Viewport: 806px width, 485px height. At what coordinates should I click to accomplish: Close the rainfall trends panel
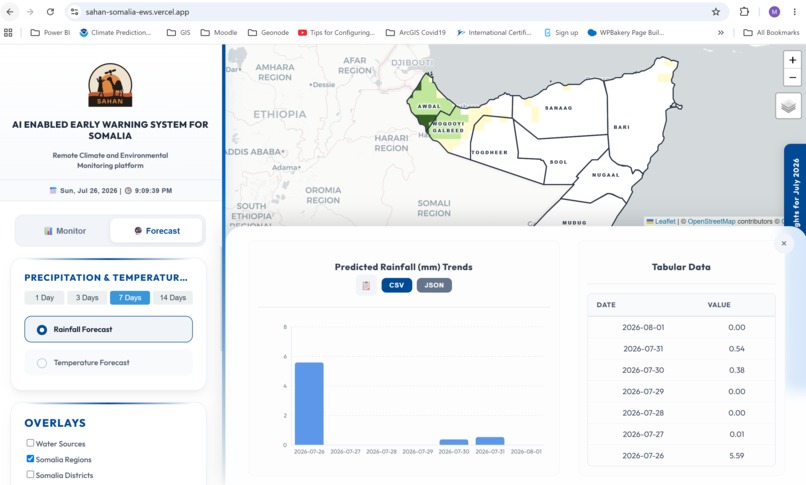[x=783, y=244]
